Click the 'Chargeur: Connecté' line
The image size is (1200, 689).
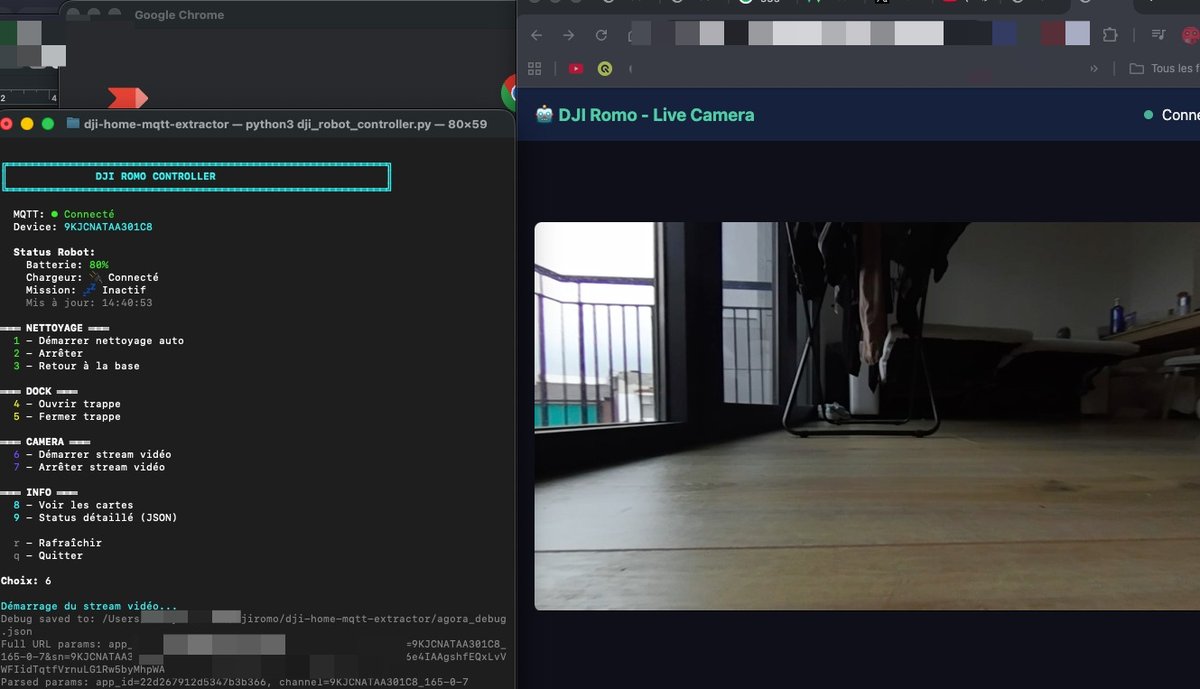tap(92, 277)
